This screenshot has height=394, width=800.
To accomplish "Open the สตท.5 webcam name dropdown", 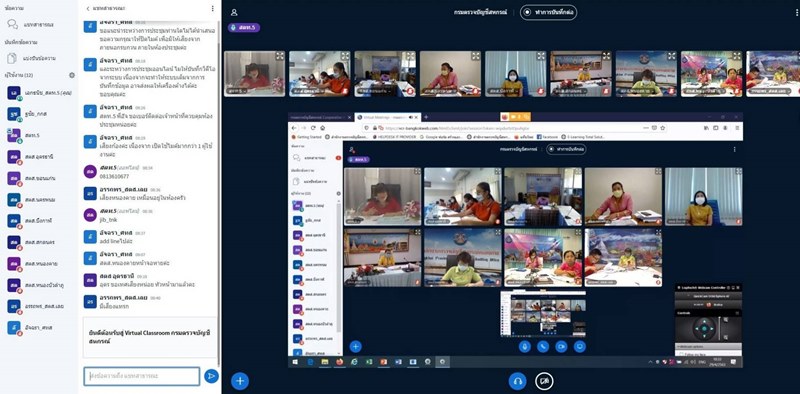I will [x=236, y=91].
